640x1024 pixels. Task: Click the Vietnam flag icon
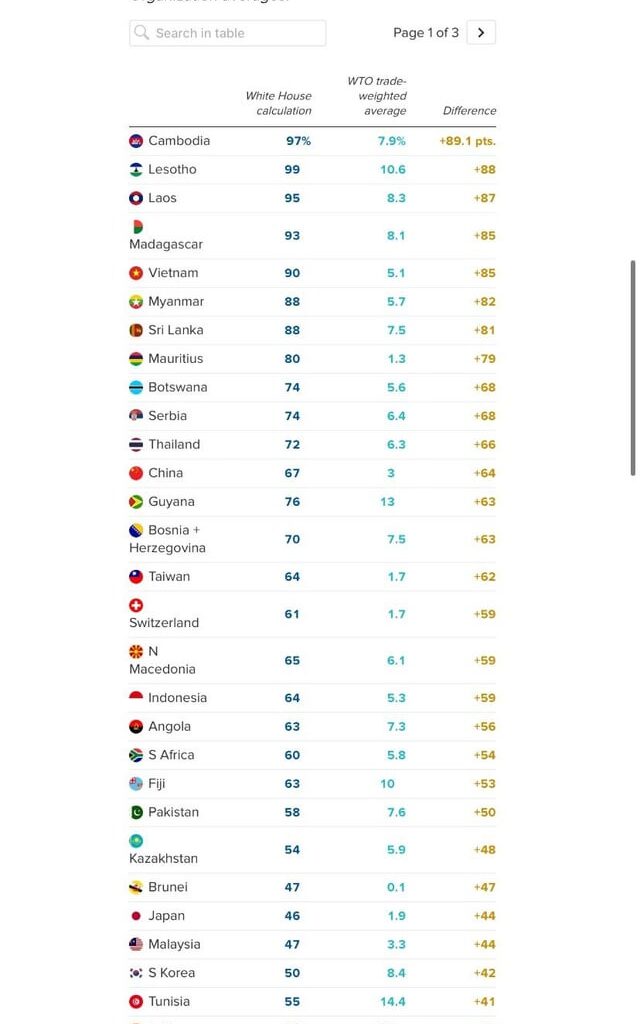tap(136, 273)
